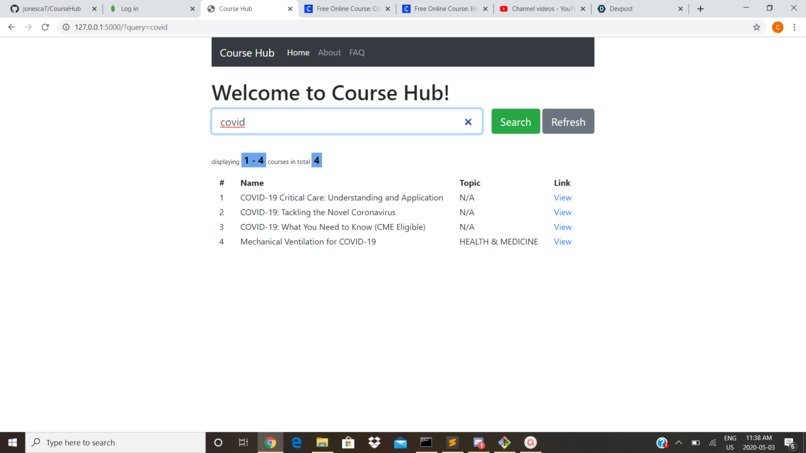Click the Topic column header

pos(470,183)
